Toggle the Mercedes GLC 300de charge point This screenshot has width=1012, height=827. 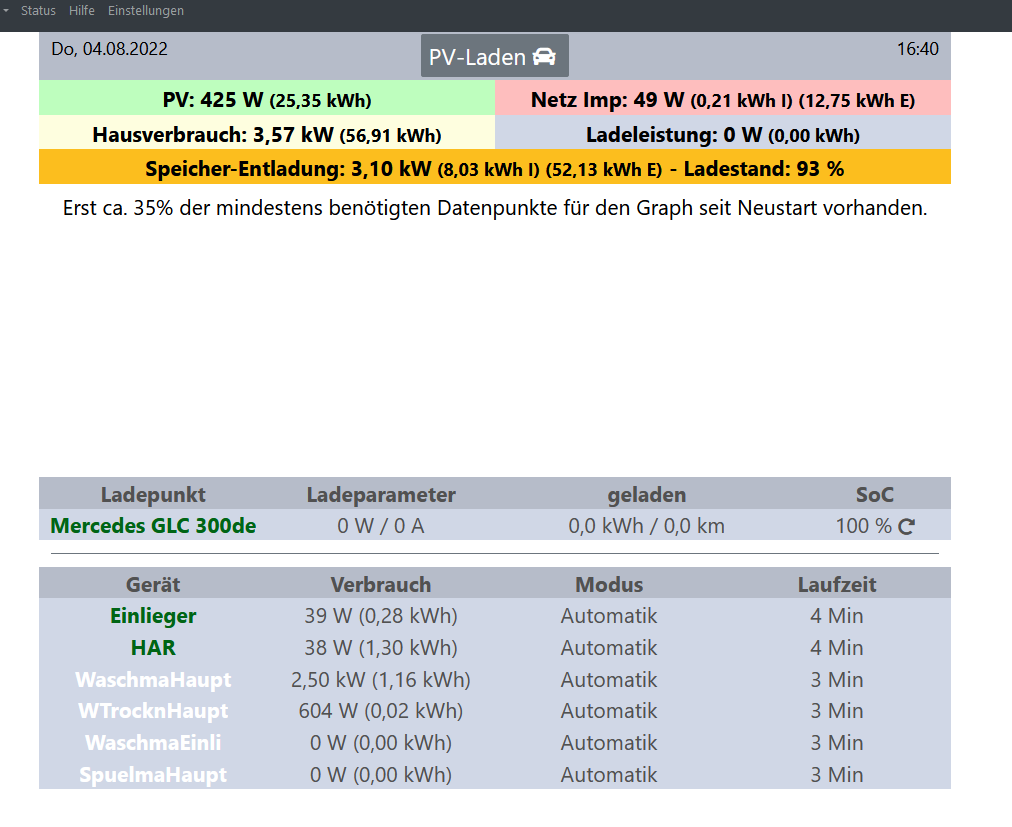[x=153, y=526]
